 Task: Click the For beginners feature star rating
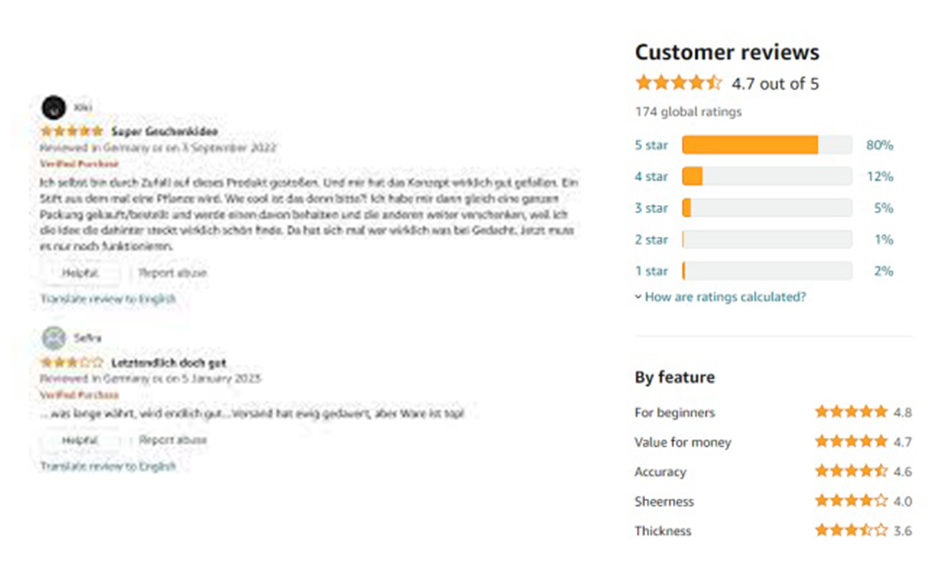click(851, 412)
